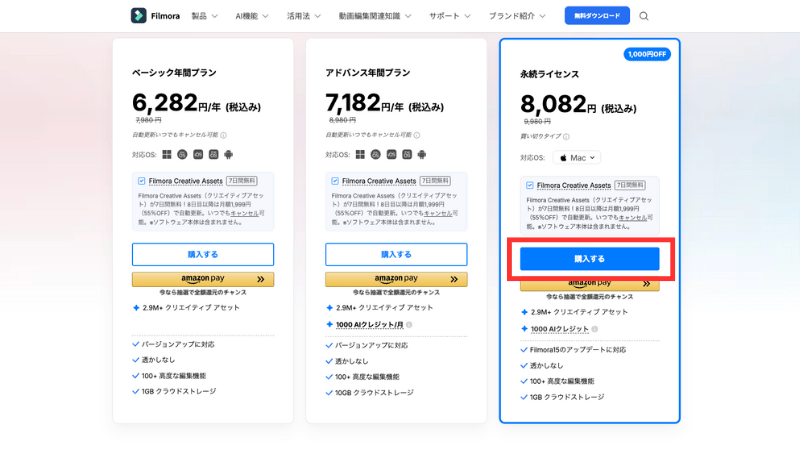Screen dimensions: 800x450
Task: Click 今なら抽選で全額還元のチャンス under ベーシック plan
Action: point(203,292)
